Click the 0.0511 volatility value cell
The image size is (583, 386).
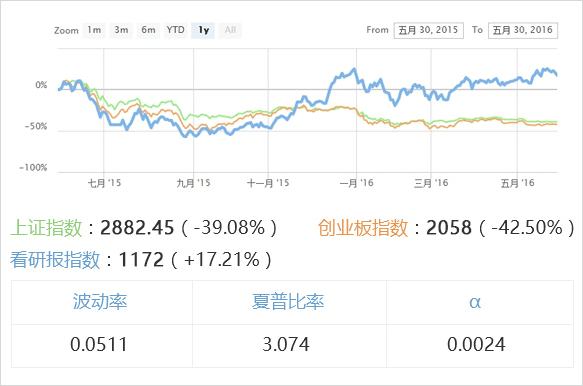[99, 345]
